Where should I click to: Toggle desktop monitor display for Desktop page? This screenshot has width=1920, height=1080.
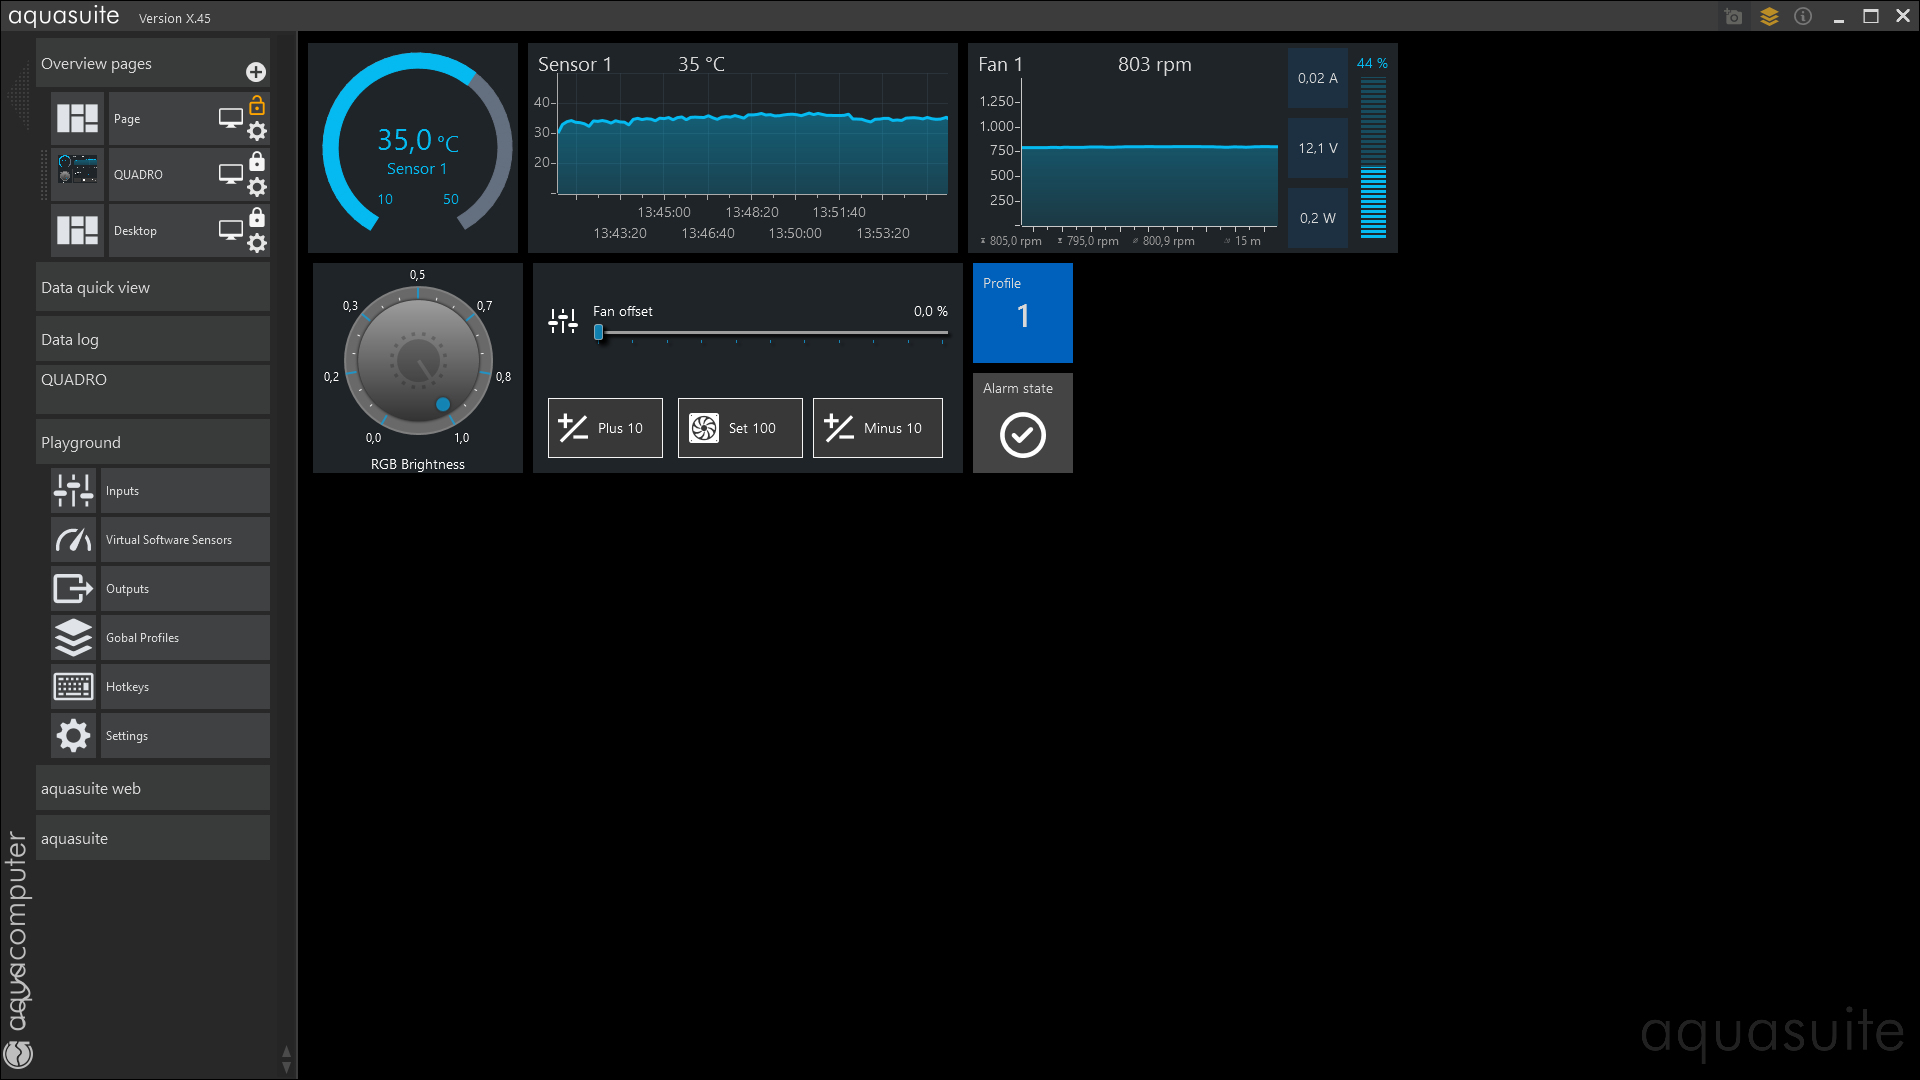click(x=230, y=230)
